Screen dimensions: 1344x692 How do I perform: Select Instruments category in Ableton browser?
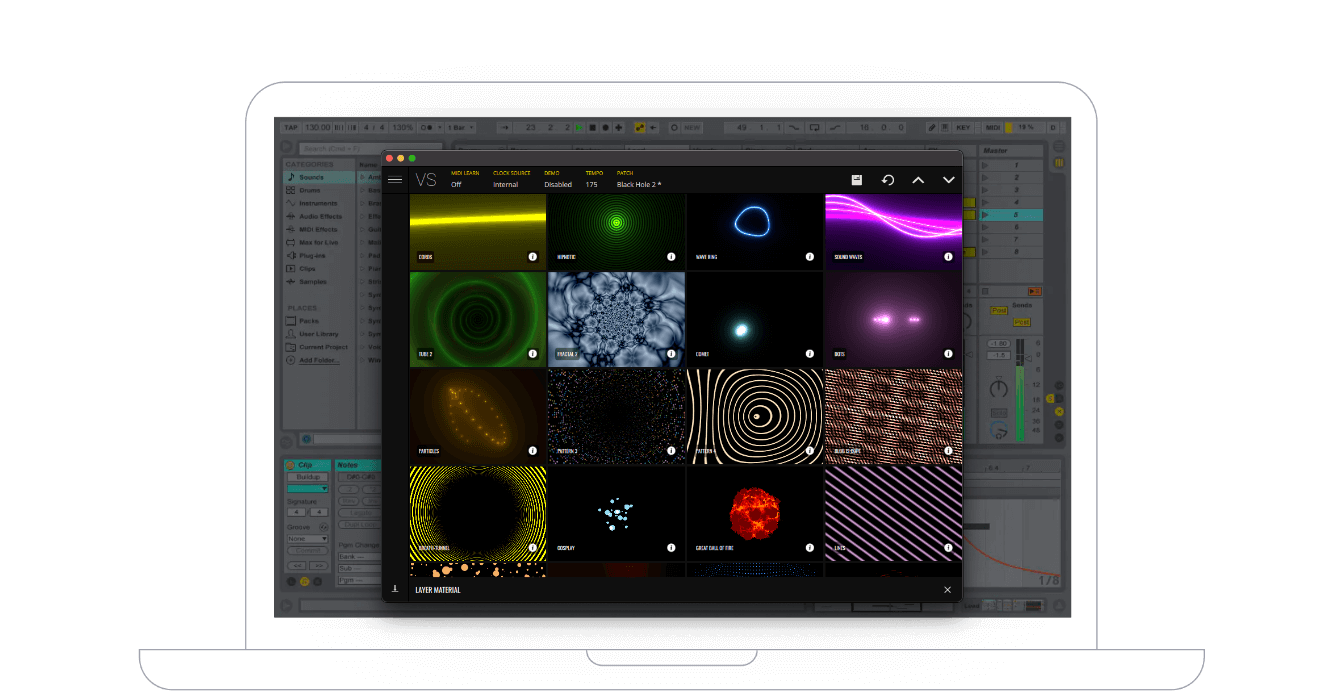[x=318, y=203]
